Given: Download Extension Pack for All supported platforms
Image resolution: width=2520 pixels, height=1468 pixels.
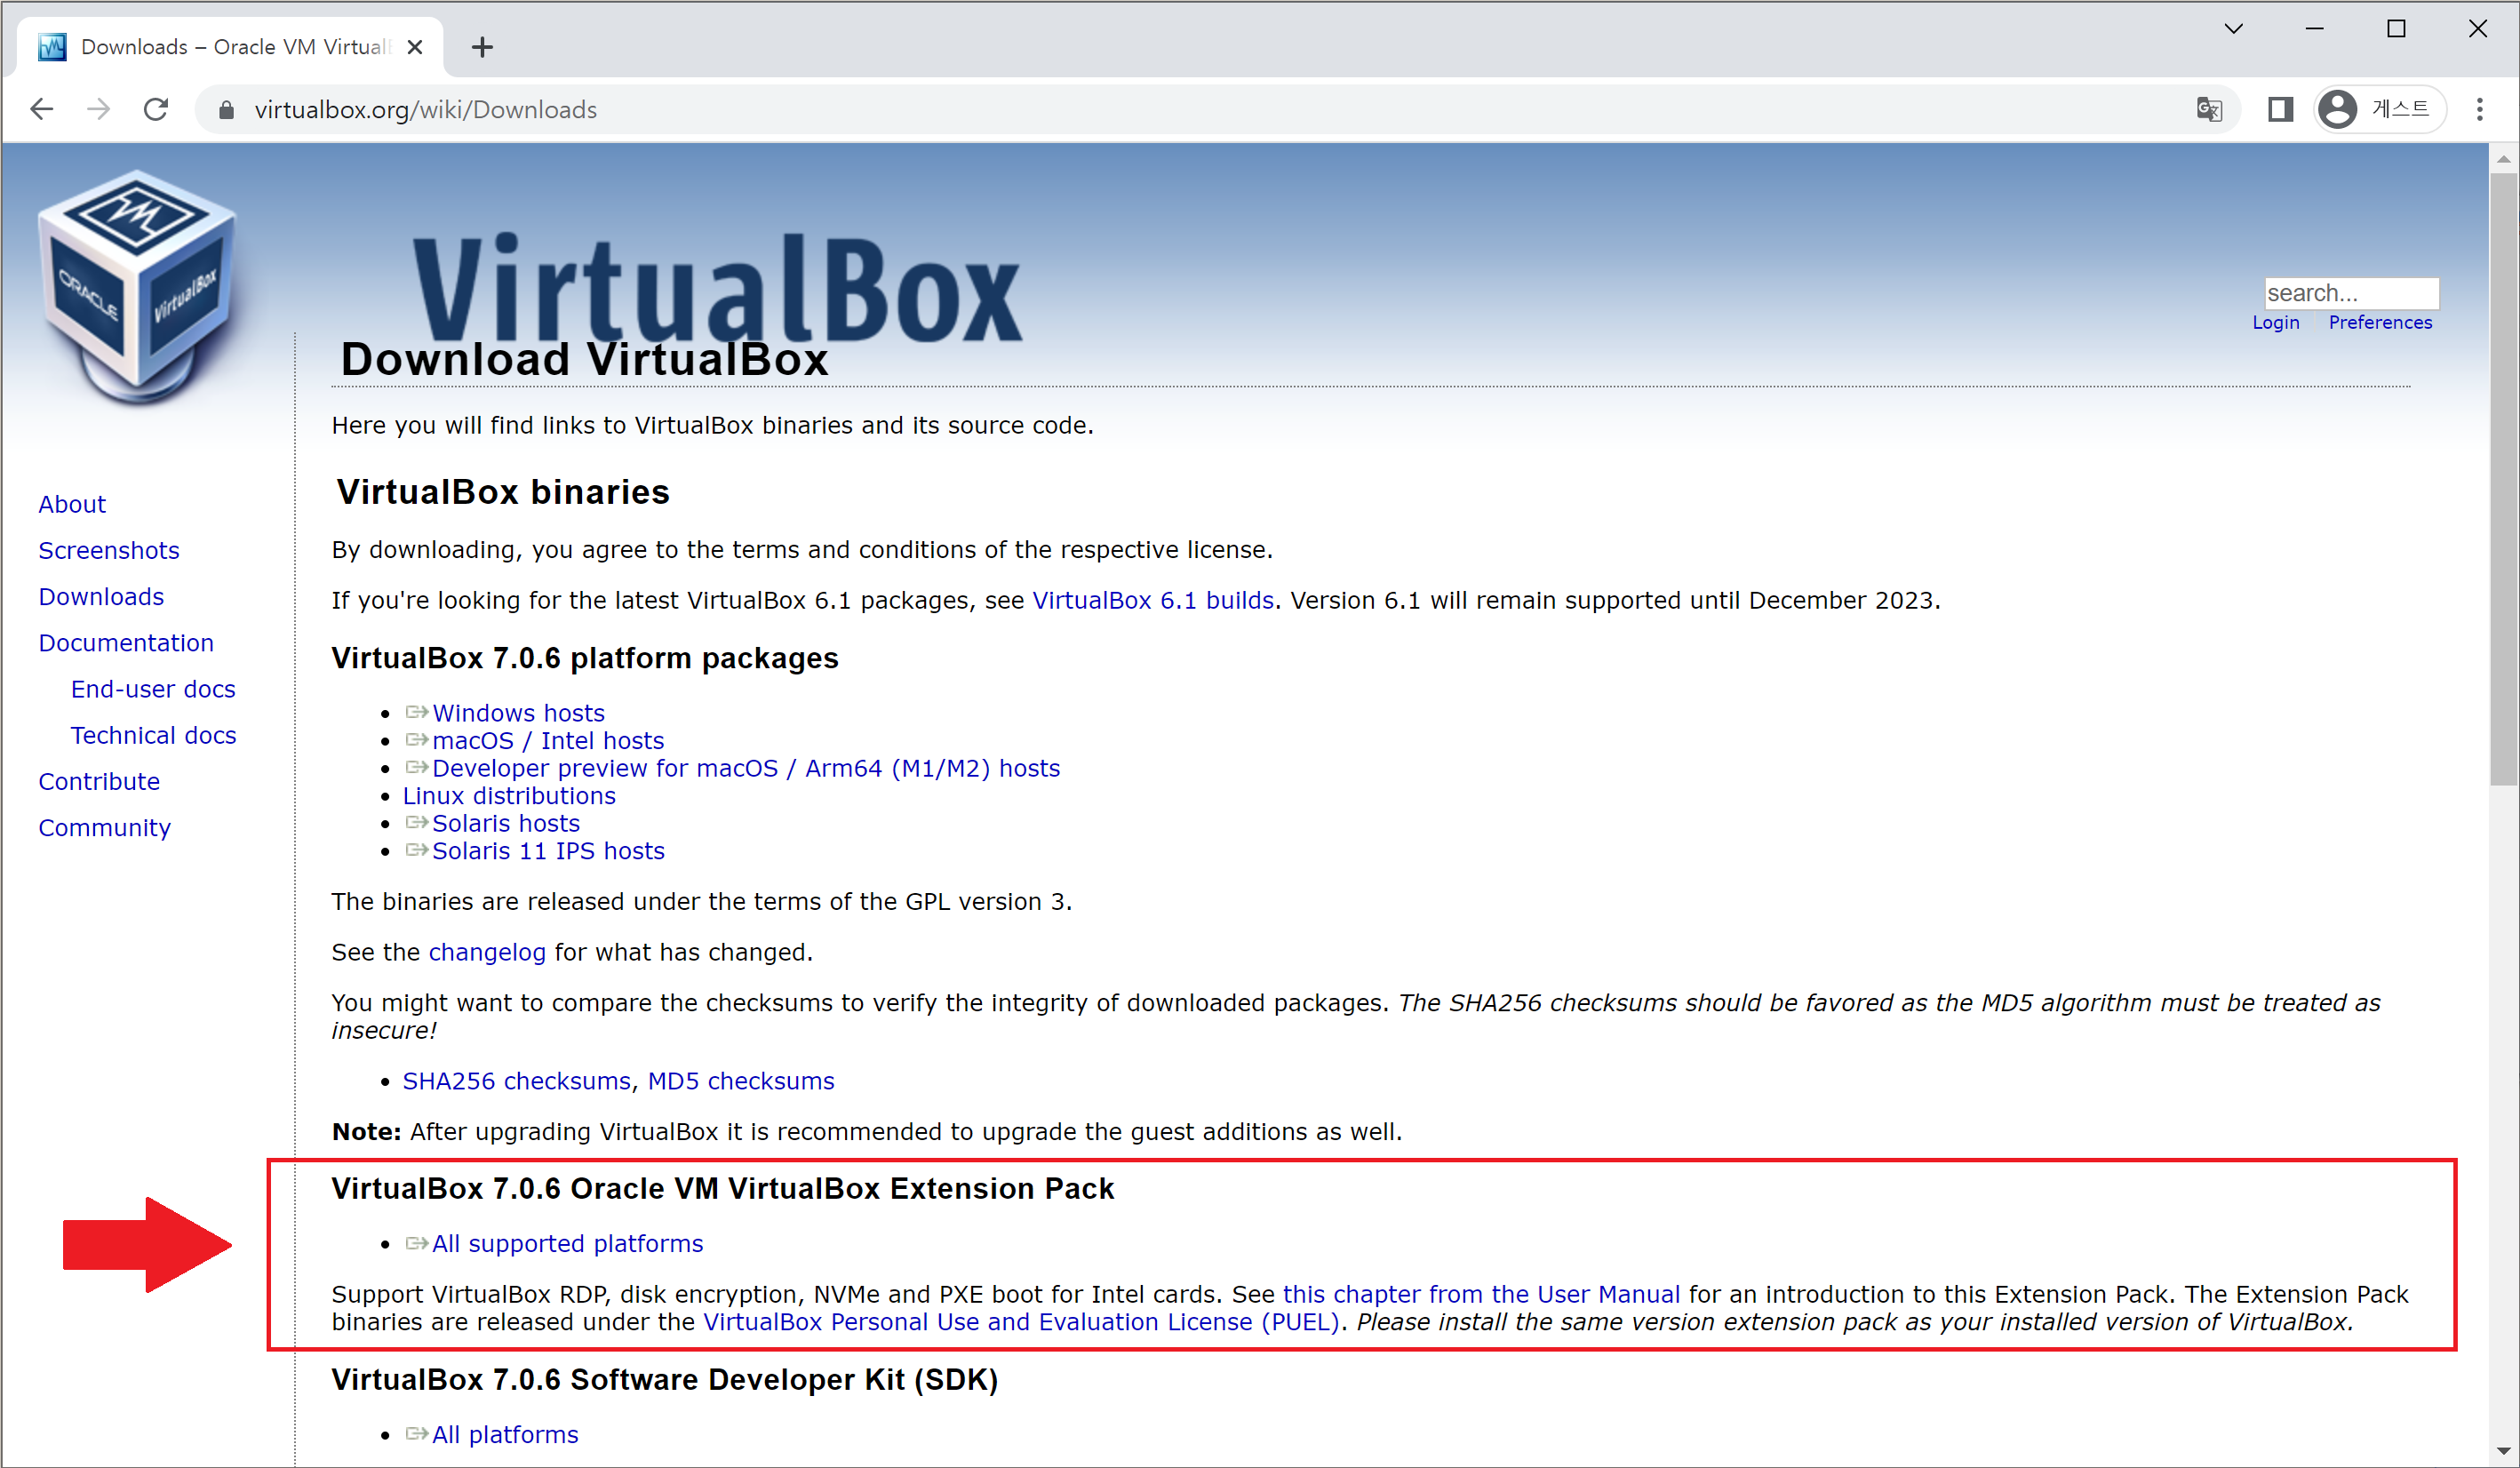Looking at the screenshot, I should click(x=567, y=1242).
